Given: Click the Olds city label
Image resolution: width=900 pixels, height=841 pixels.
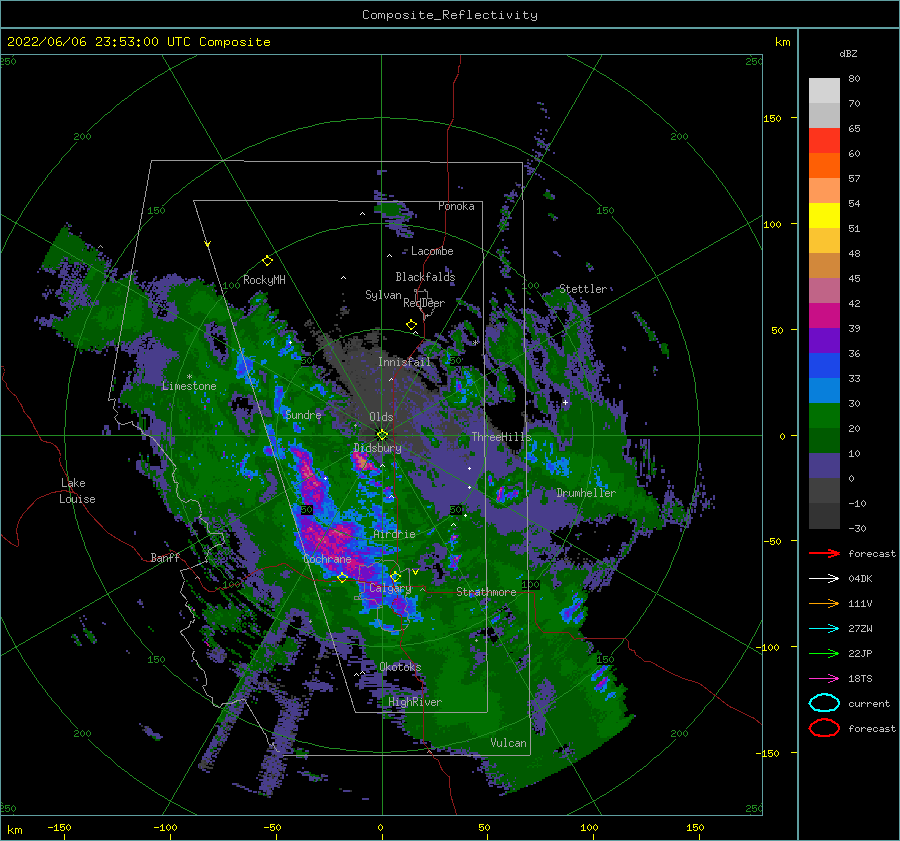Looking at the screenshot, I should pyautogui.click(x=381, y=417).
